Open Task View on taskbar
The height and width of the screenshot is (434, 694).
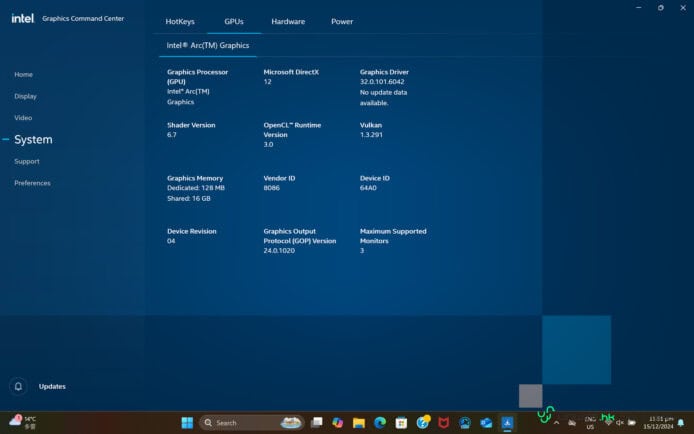316,423
